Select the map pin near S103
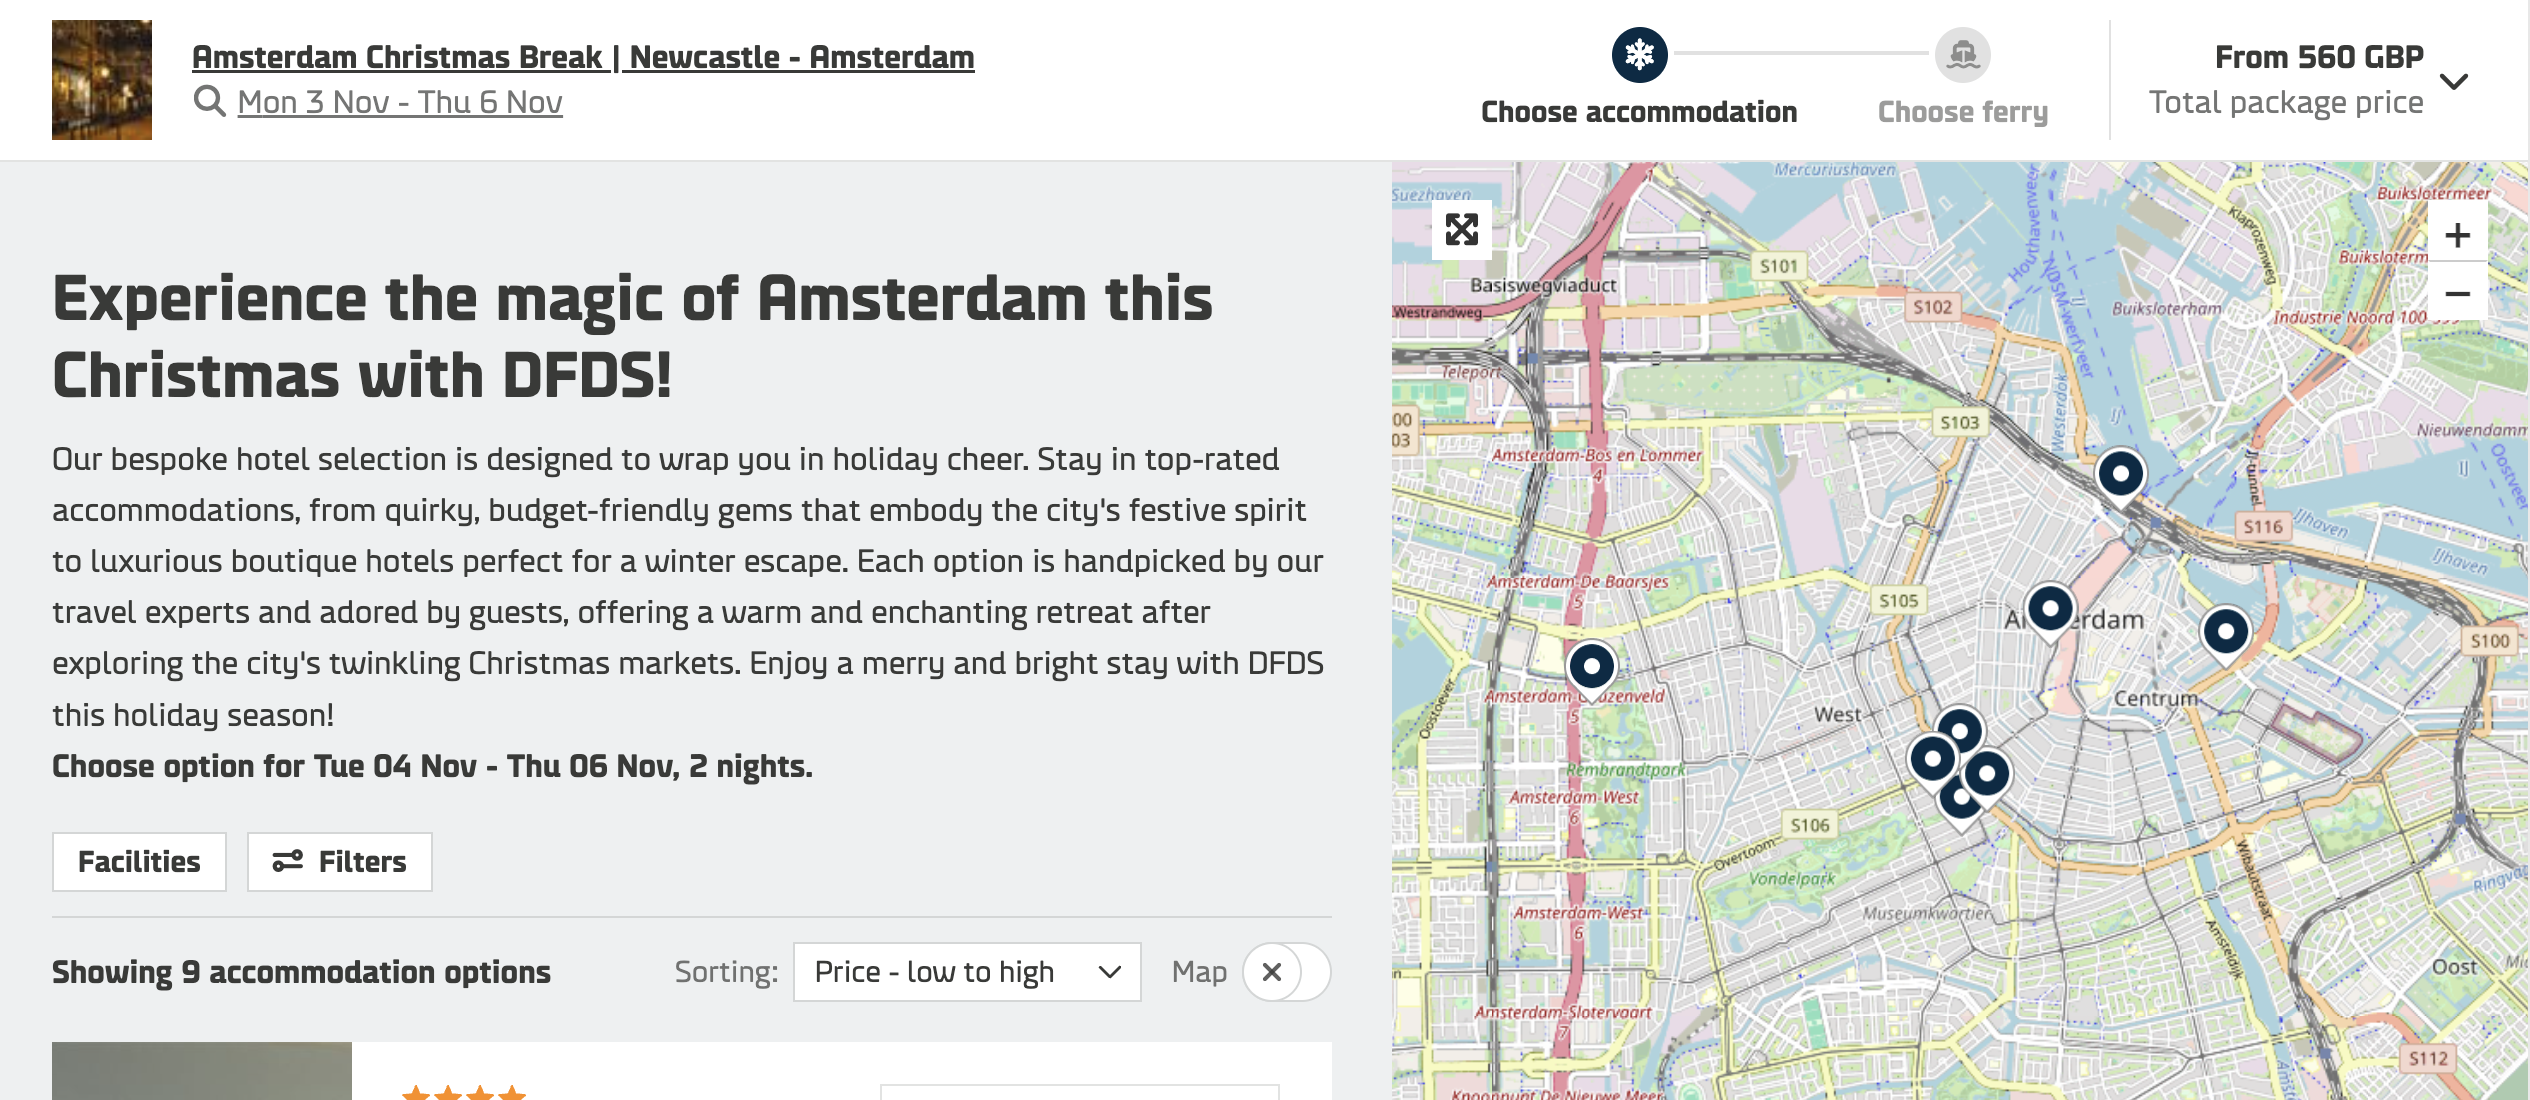 [x=2120, y=474]
